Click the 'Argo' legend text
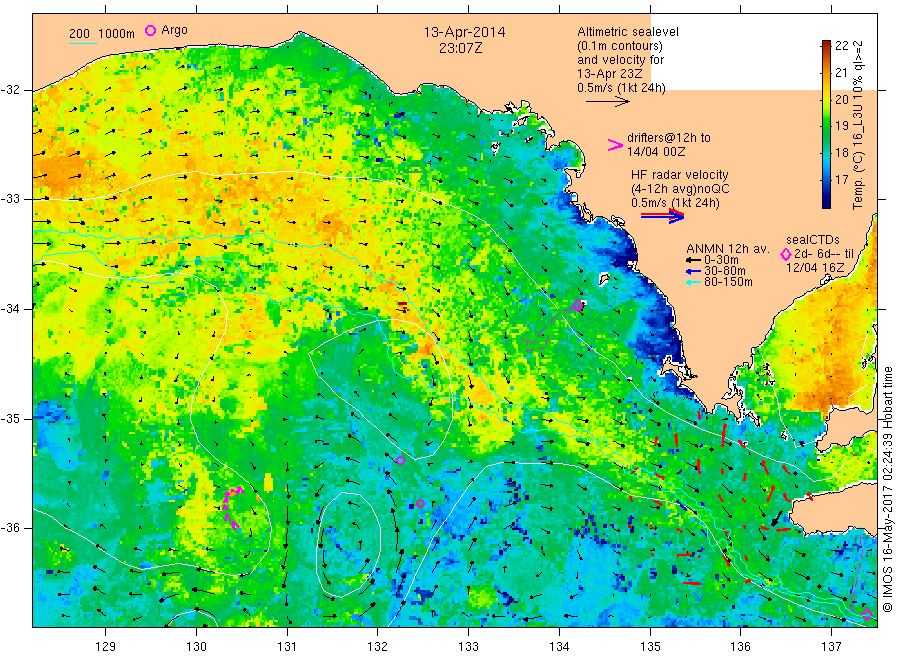The width and height of the screenshot is (900, 660). click(174, 30)
